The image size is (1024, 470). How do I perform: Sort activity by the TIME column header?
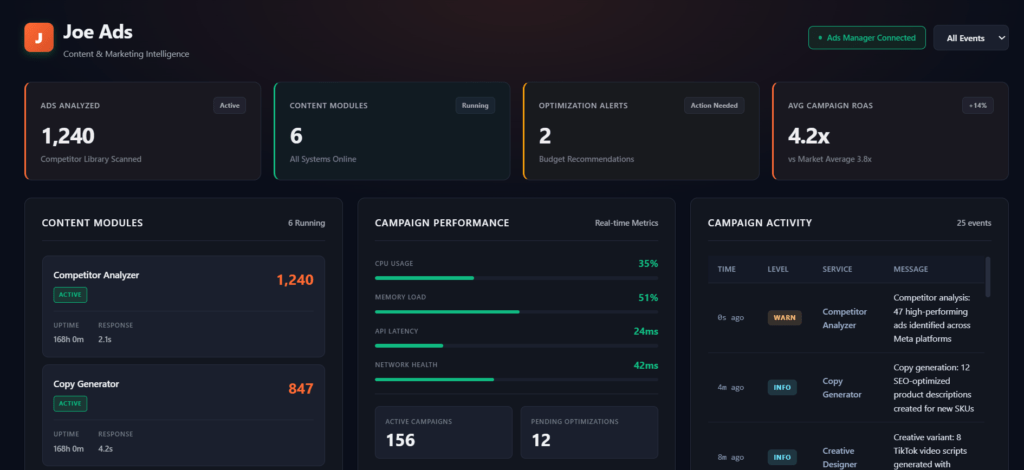point(727,269)
